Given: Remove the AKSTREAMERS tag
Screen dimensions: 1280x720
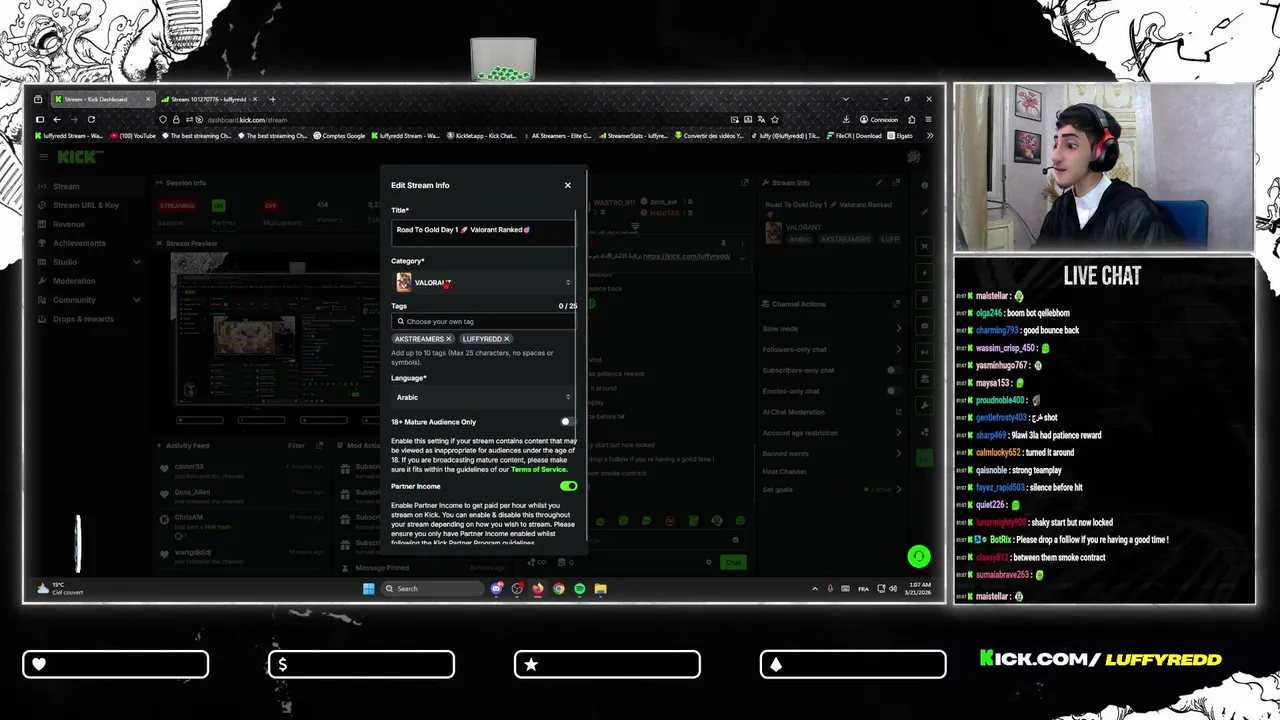Looking at the screenshot, I should pos(448,339).
